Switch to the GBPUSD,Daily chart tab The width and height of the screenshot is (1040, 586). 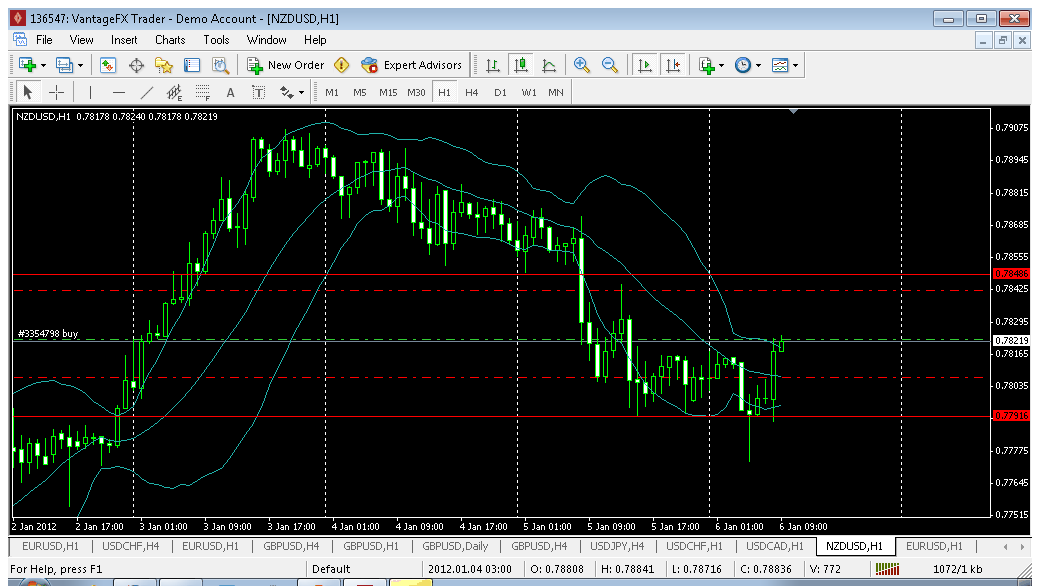[x=455, y=546]
